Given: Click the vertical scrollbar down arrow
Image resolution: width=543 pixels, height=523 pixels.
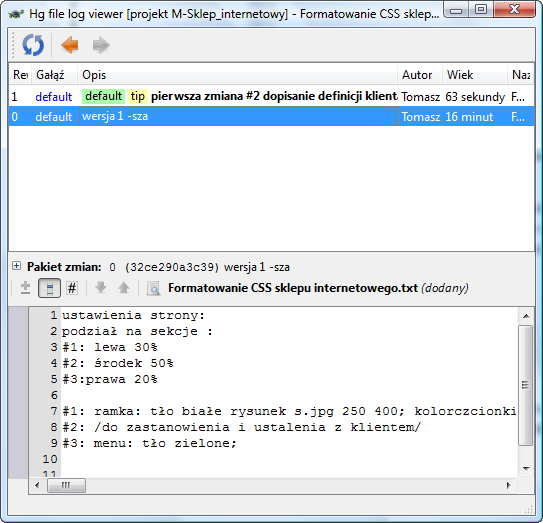Looking at the screenshot, I should pyautogui.click(x=526, y=469).
